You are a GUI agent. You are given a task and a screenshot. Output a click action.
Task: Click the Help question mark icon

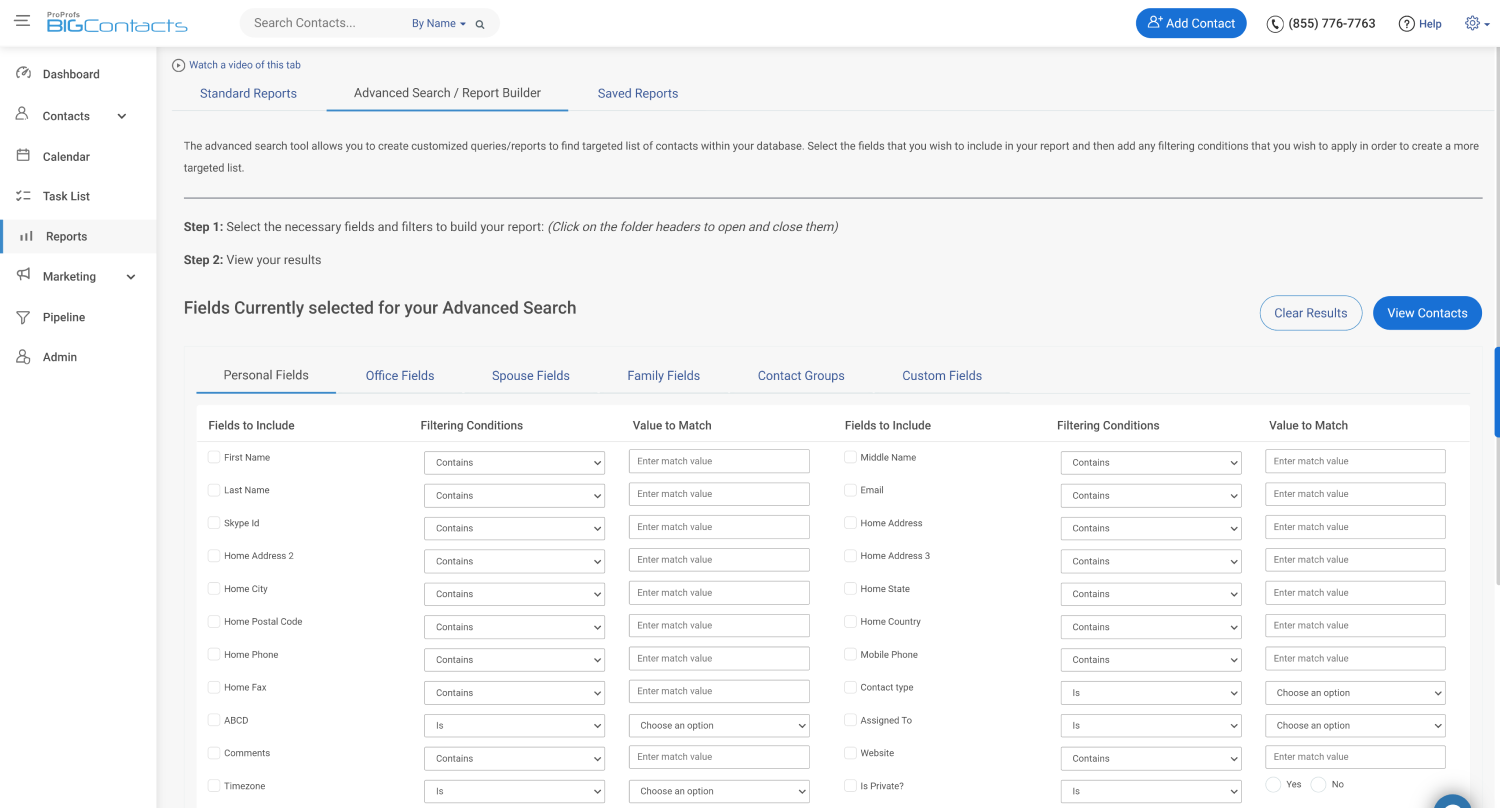coord(1406,24)
